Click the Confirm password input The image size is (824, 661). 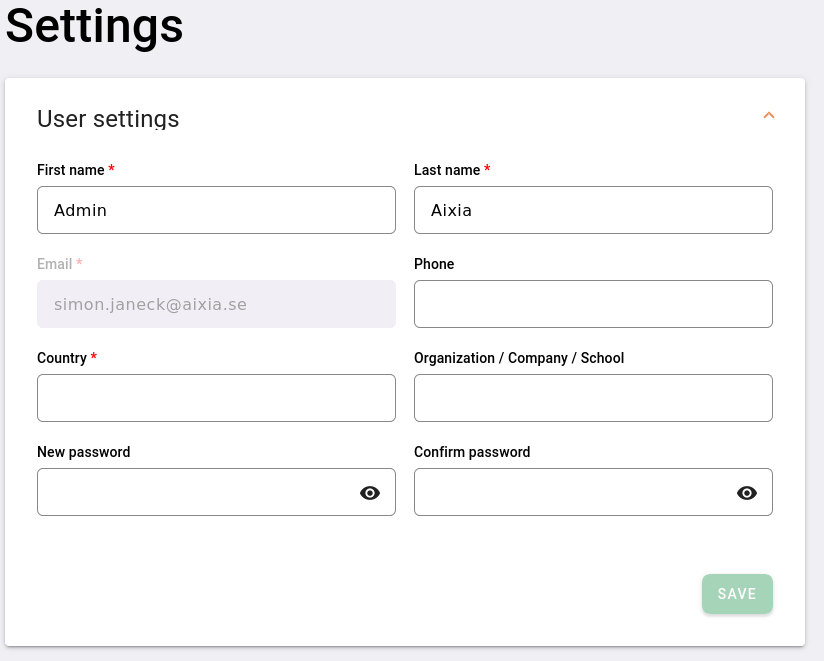570,492
